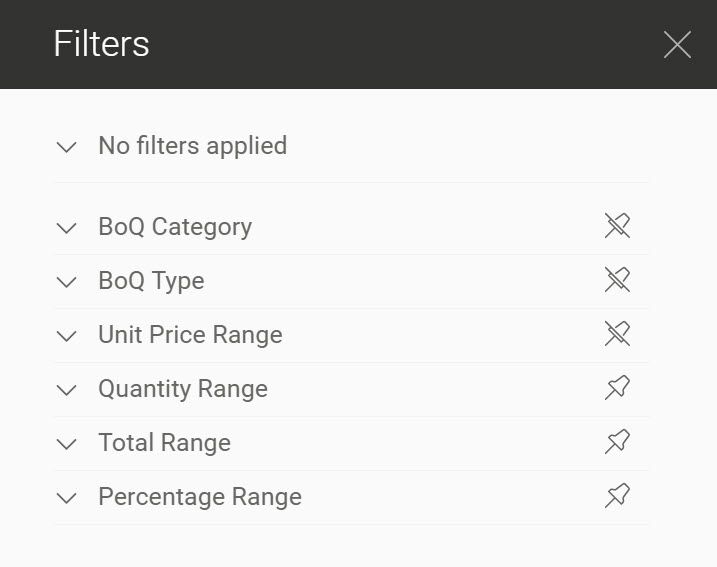The height and width of the screenshot is (567, 717).
Task: Open the Quantity Range filter label
Action: pos(183,389)
